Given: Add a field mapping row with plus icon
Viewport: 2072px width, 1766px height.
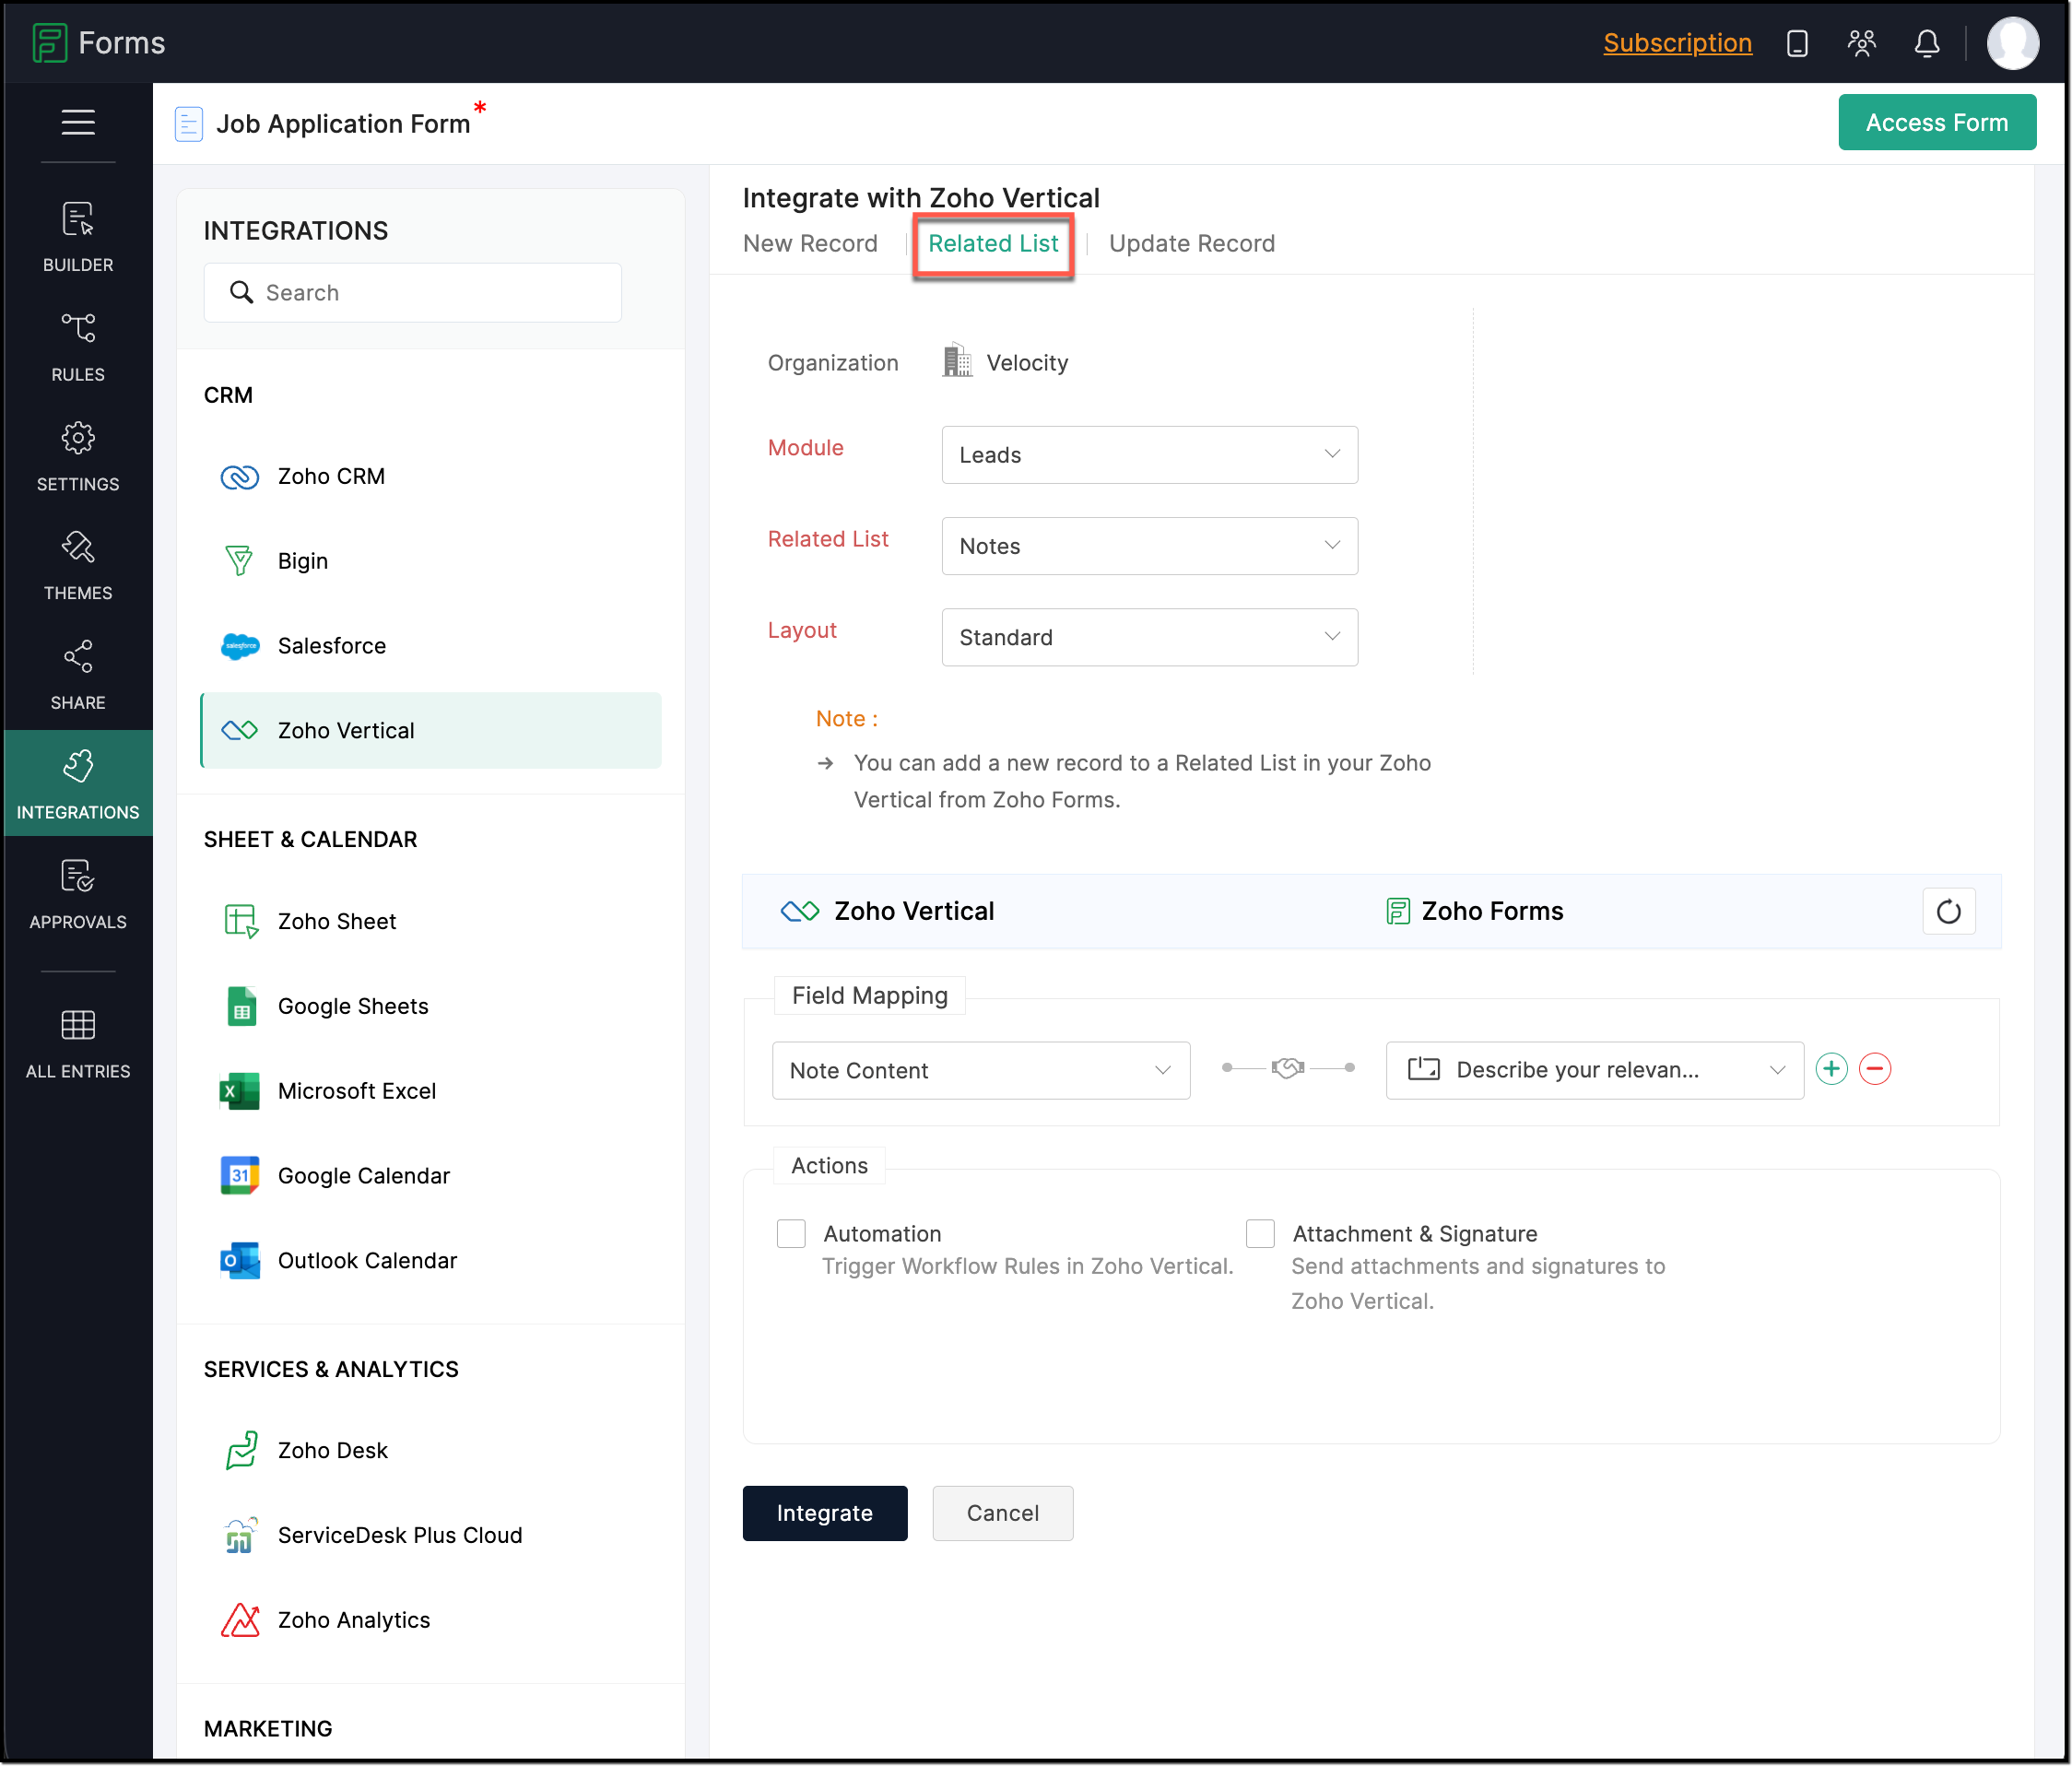Looking at the screenshot, I should [x=1830, y=1069].
